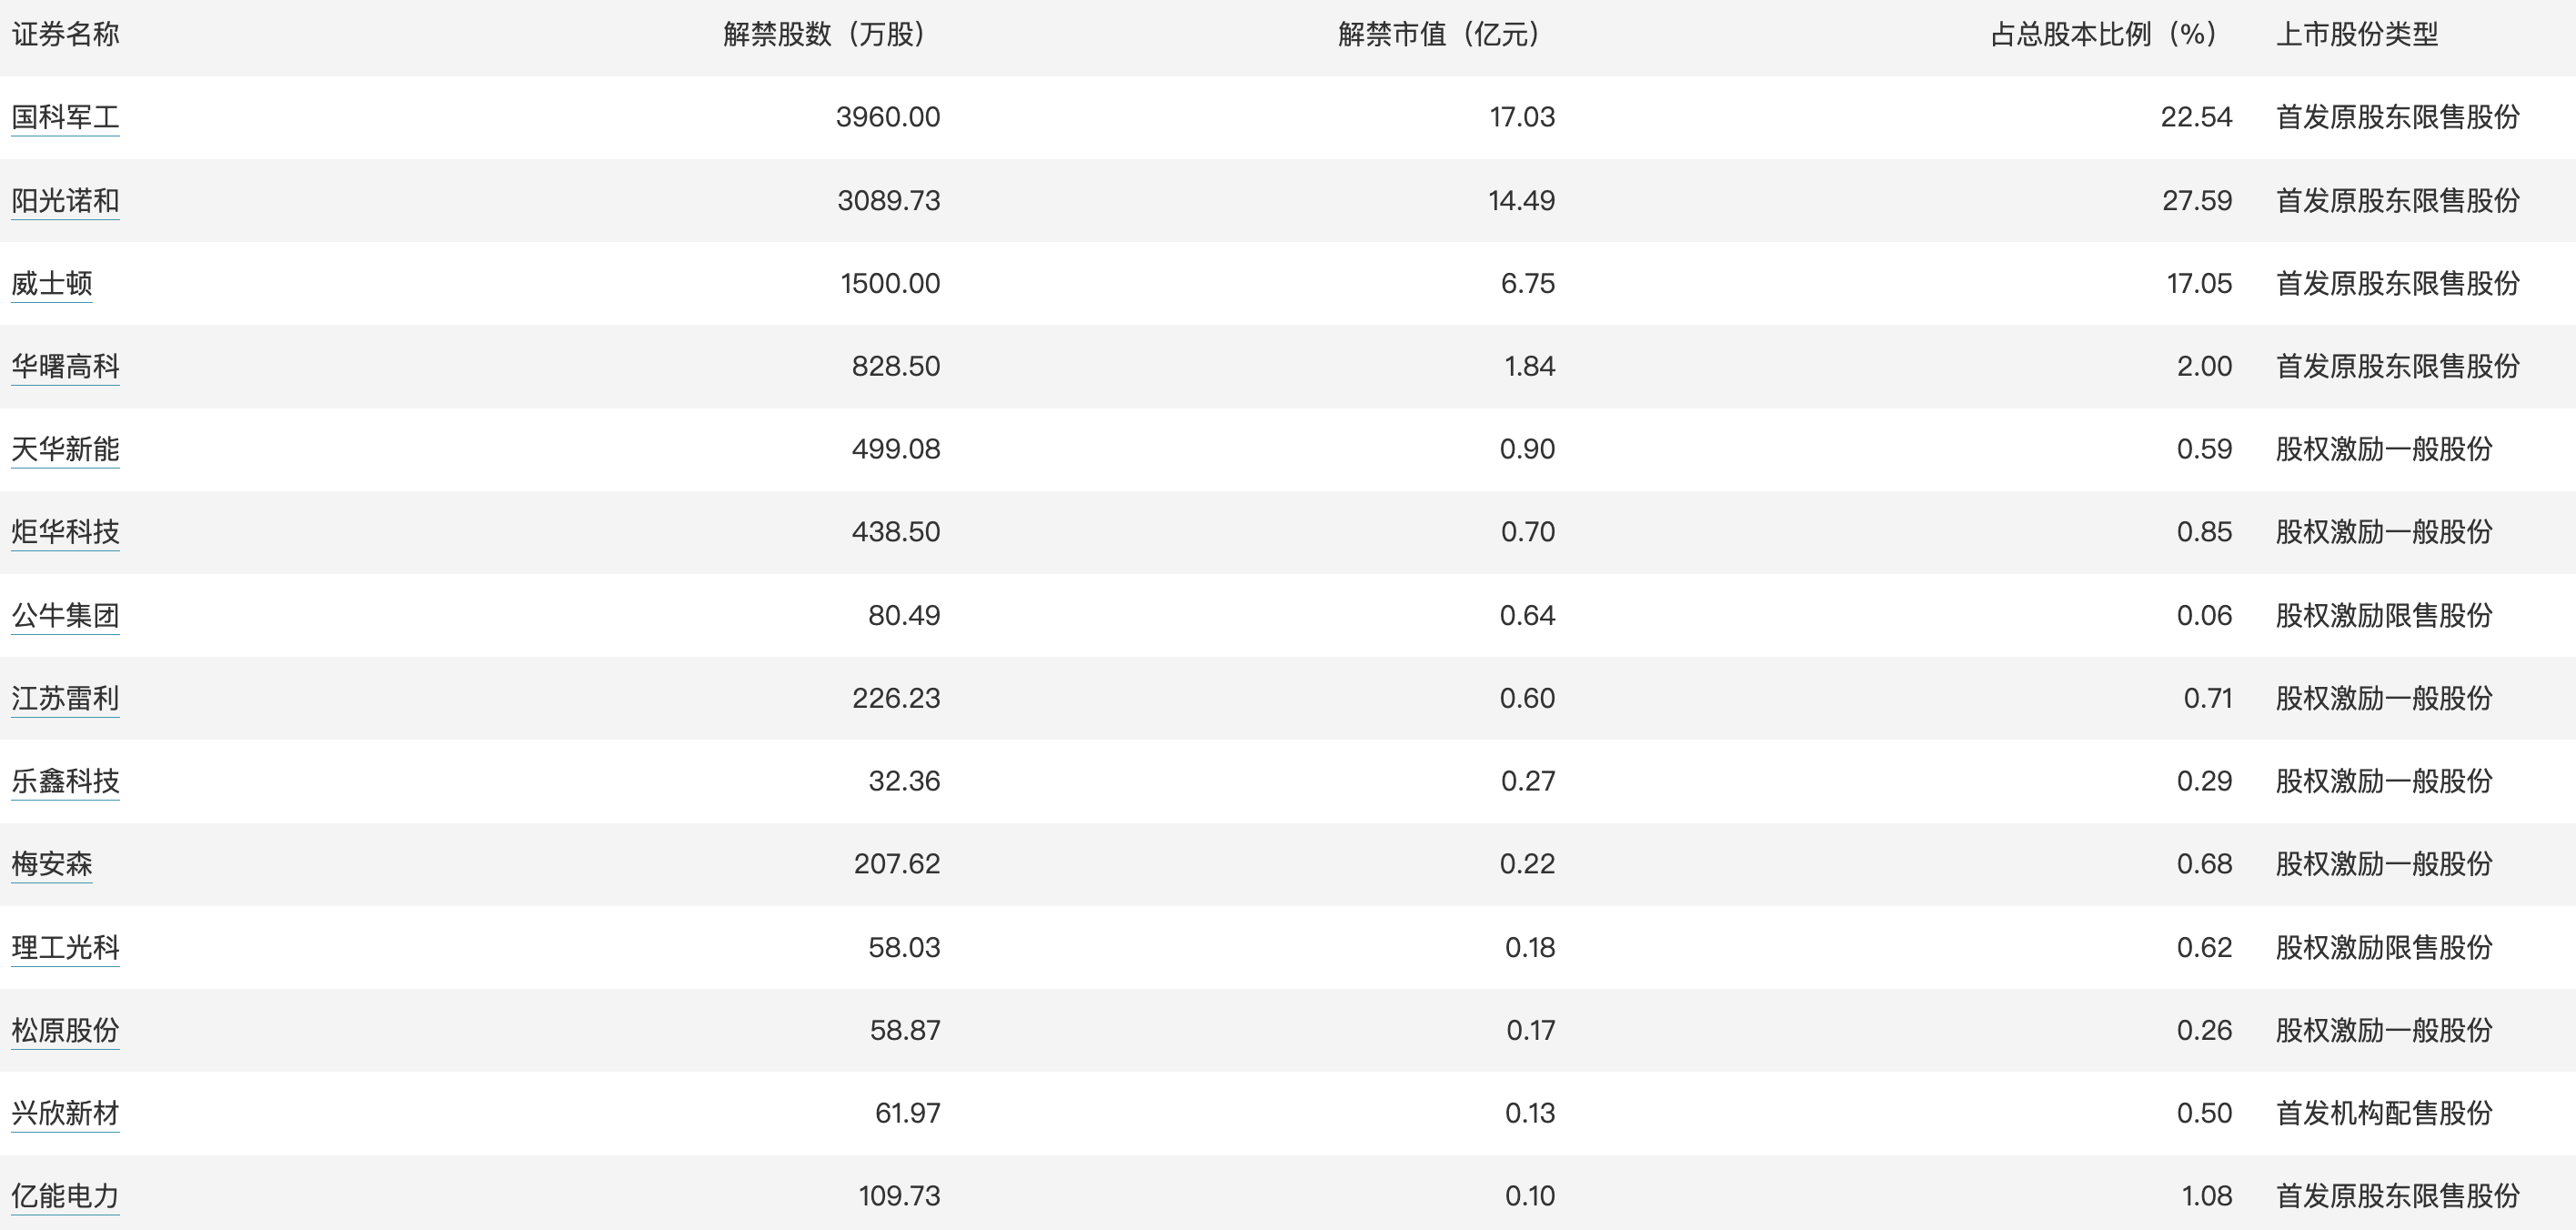This screenshot has height=1230, width=2576.
Task: Click the 证券名称 column header
Action: coord(65,35)
